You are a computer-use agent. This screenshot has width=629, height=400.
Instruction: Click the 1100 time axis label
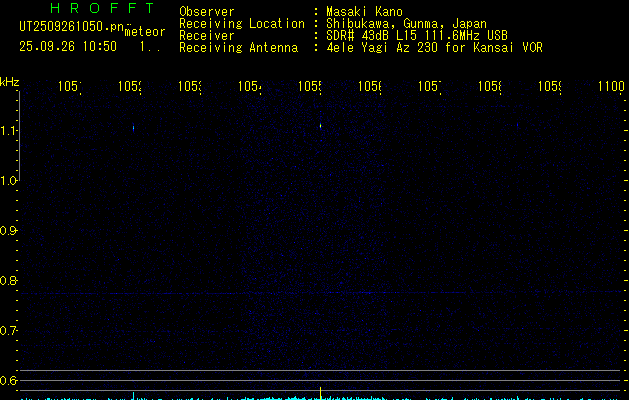(611, 86)
